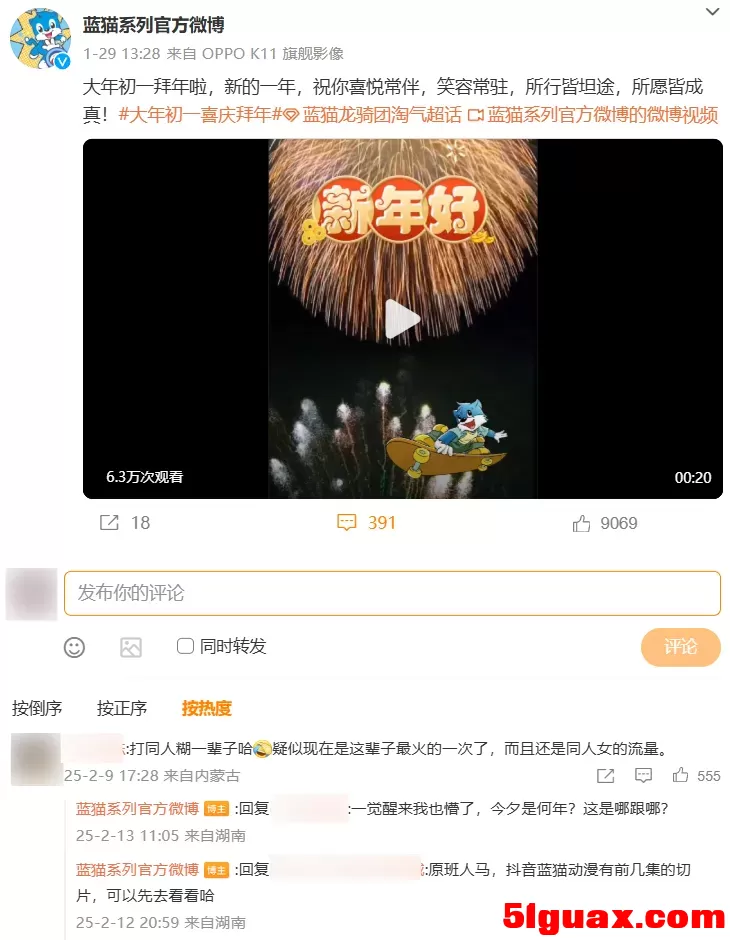Select the 按热度 sorting tab
This screenshot has height=940, width=730.
(207, 708)
